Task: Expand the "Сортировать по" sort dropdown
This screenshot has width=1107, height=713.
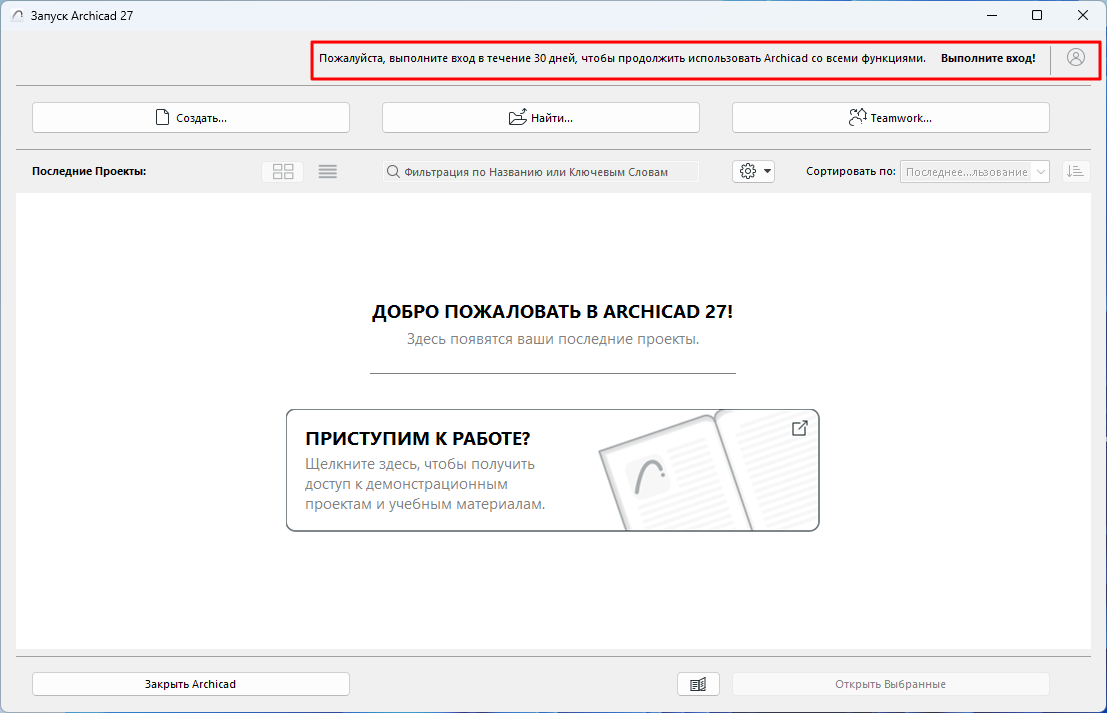Action: click(x=974, y=172)
